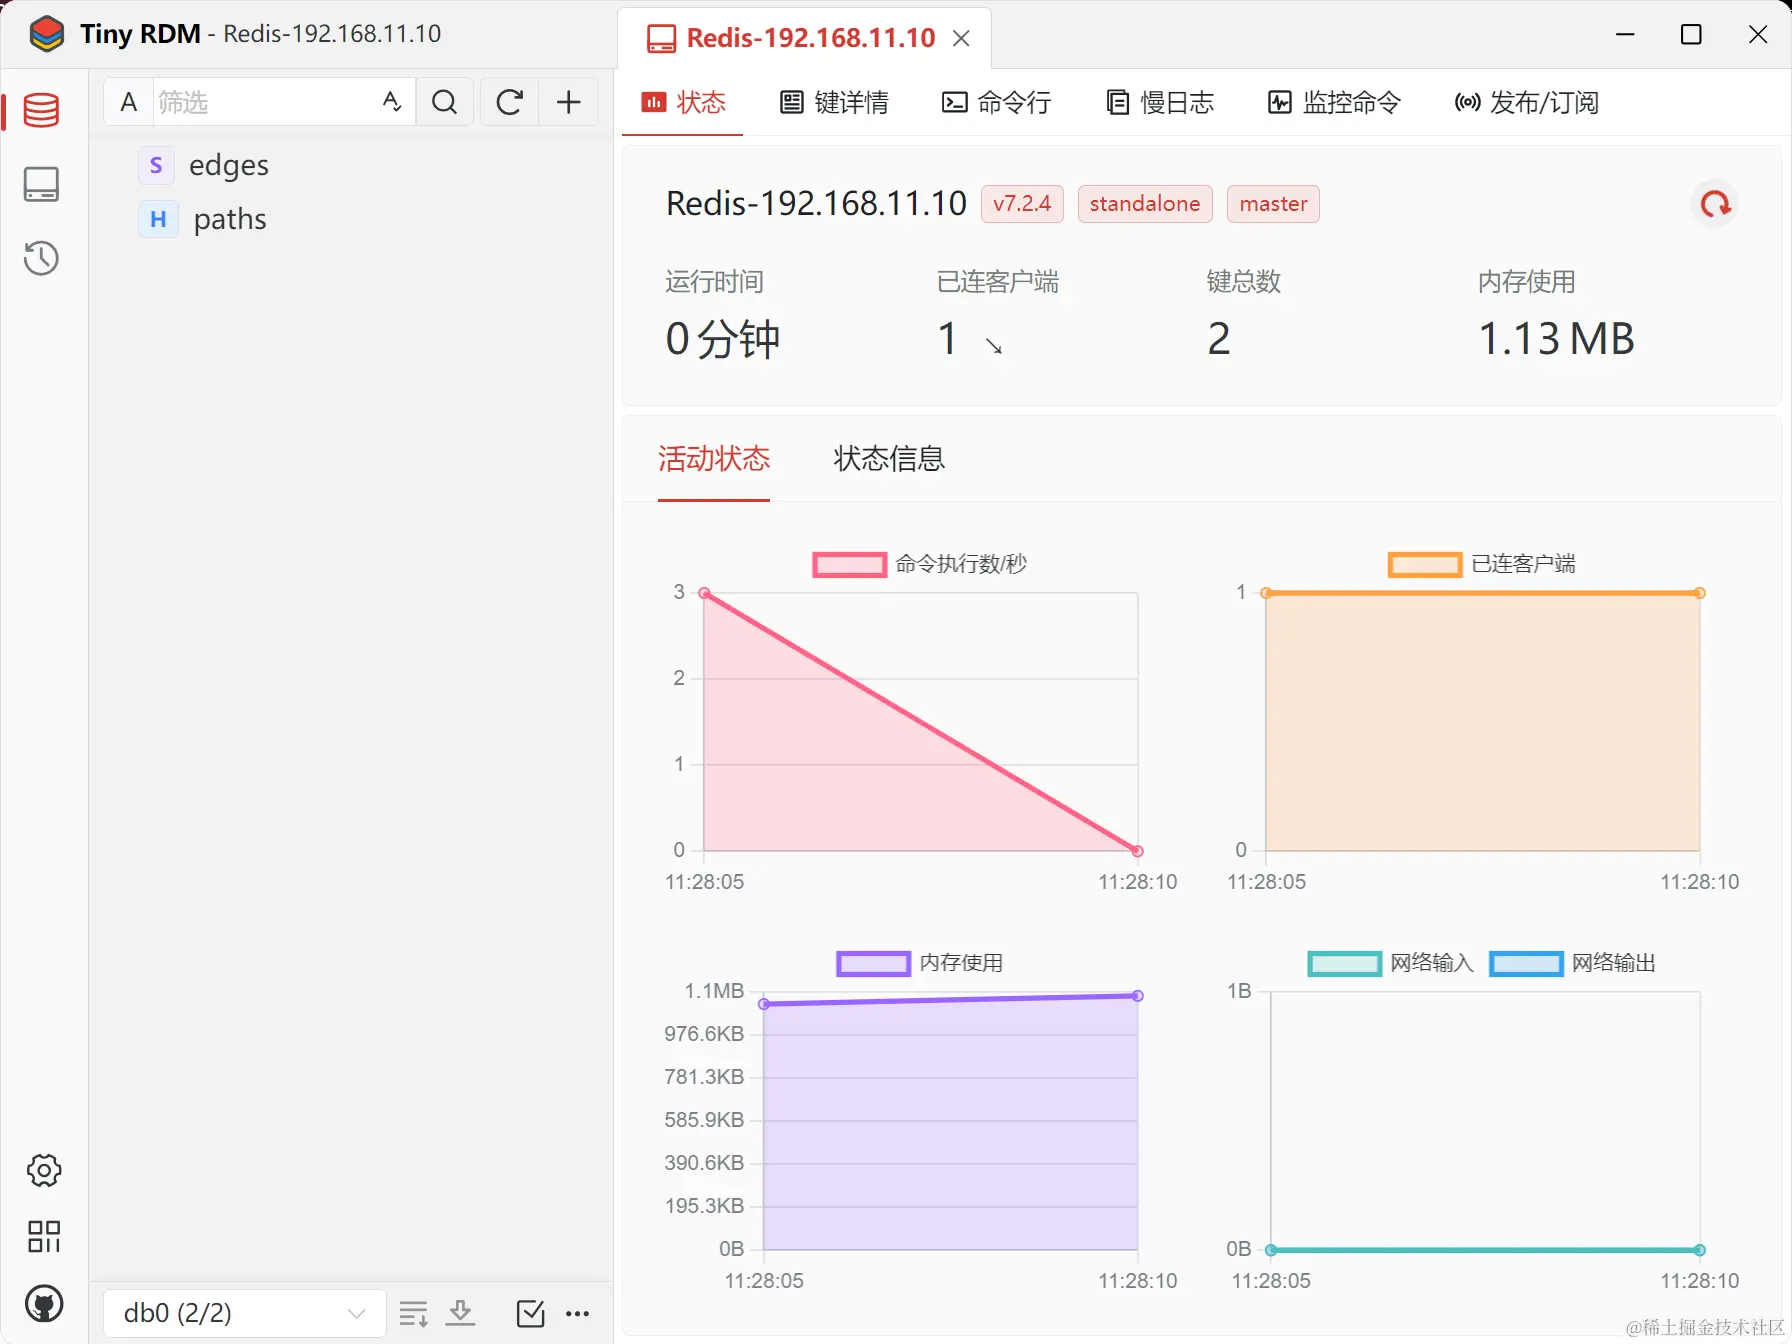Add a new key with plus icon

tap(569, 102)
